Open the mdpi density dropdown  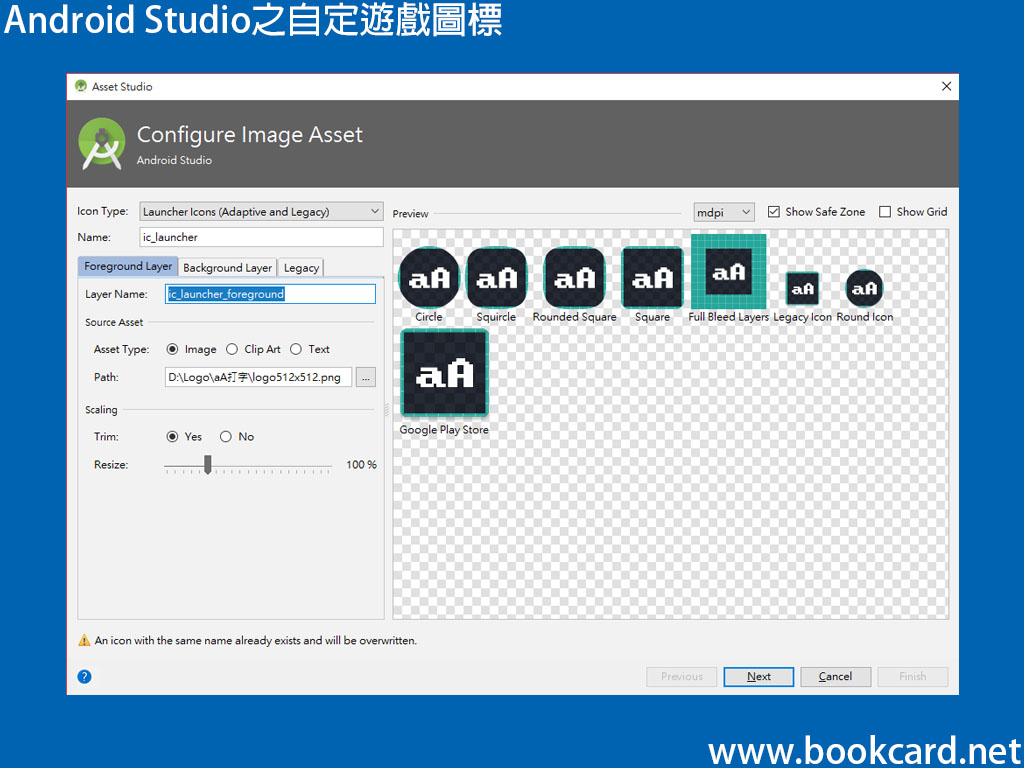(x=722, y=211)
